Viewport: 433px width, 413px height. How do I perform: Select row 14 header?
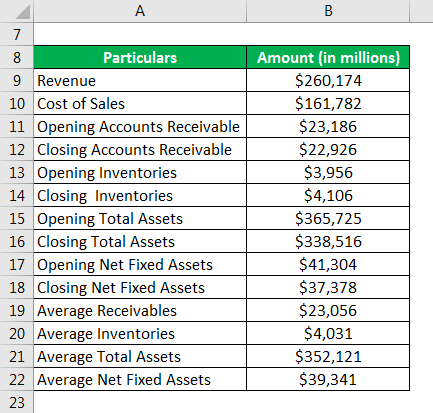pyautogui.click(x=17, y=195)
